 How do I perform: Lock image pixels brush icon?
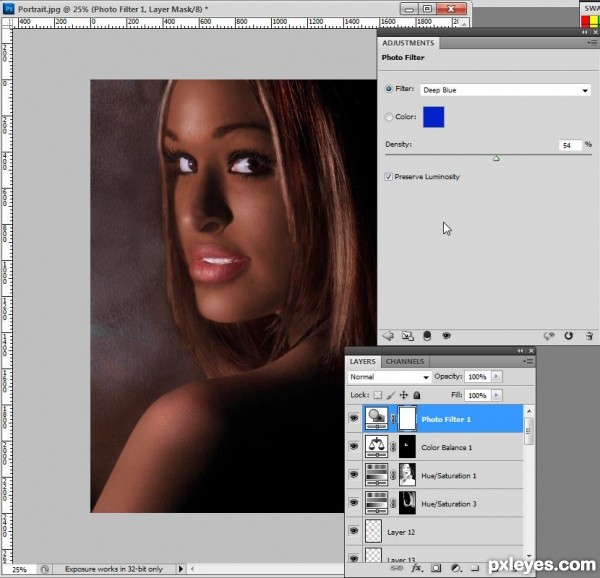pyautogui.click(x=391, y=395)
